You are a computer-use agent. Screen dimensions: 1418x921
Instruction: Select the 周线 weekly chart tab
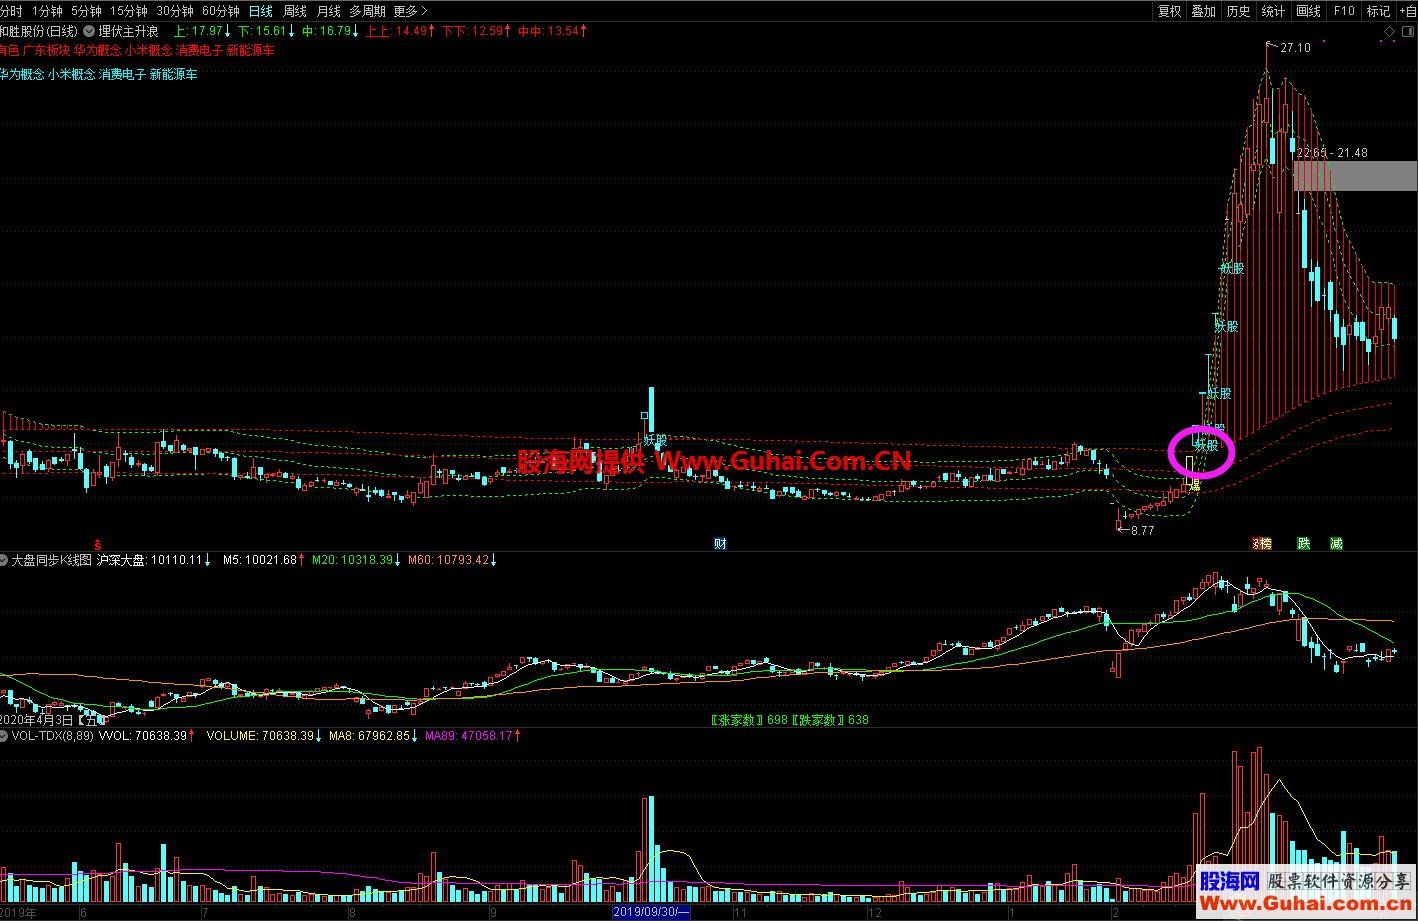click(x=295, y=11)
